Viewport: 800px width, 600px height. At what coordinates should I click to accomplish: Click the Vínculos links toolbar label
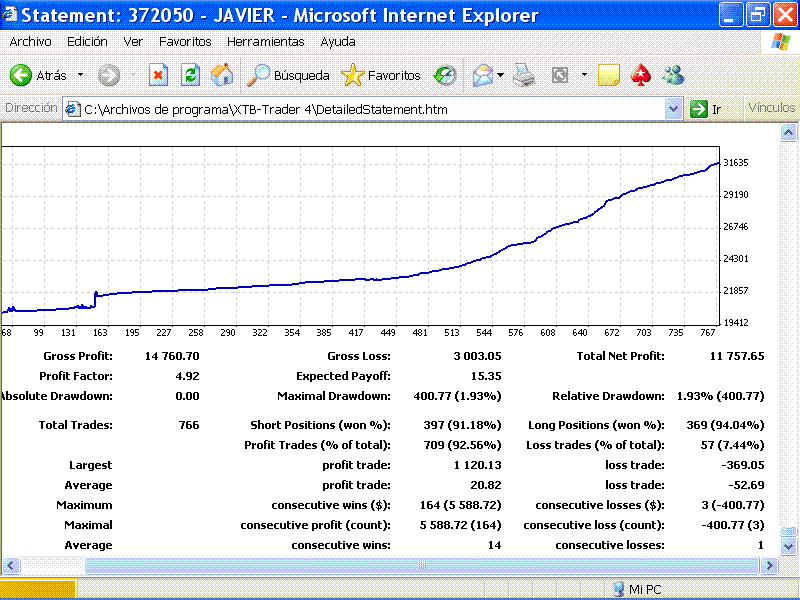(x=771, y=108)
